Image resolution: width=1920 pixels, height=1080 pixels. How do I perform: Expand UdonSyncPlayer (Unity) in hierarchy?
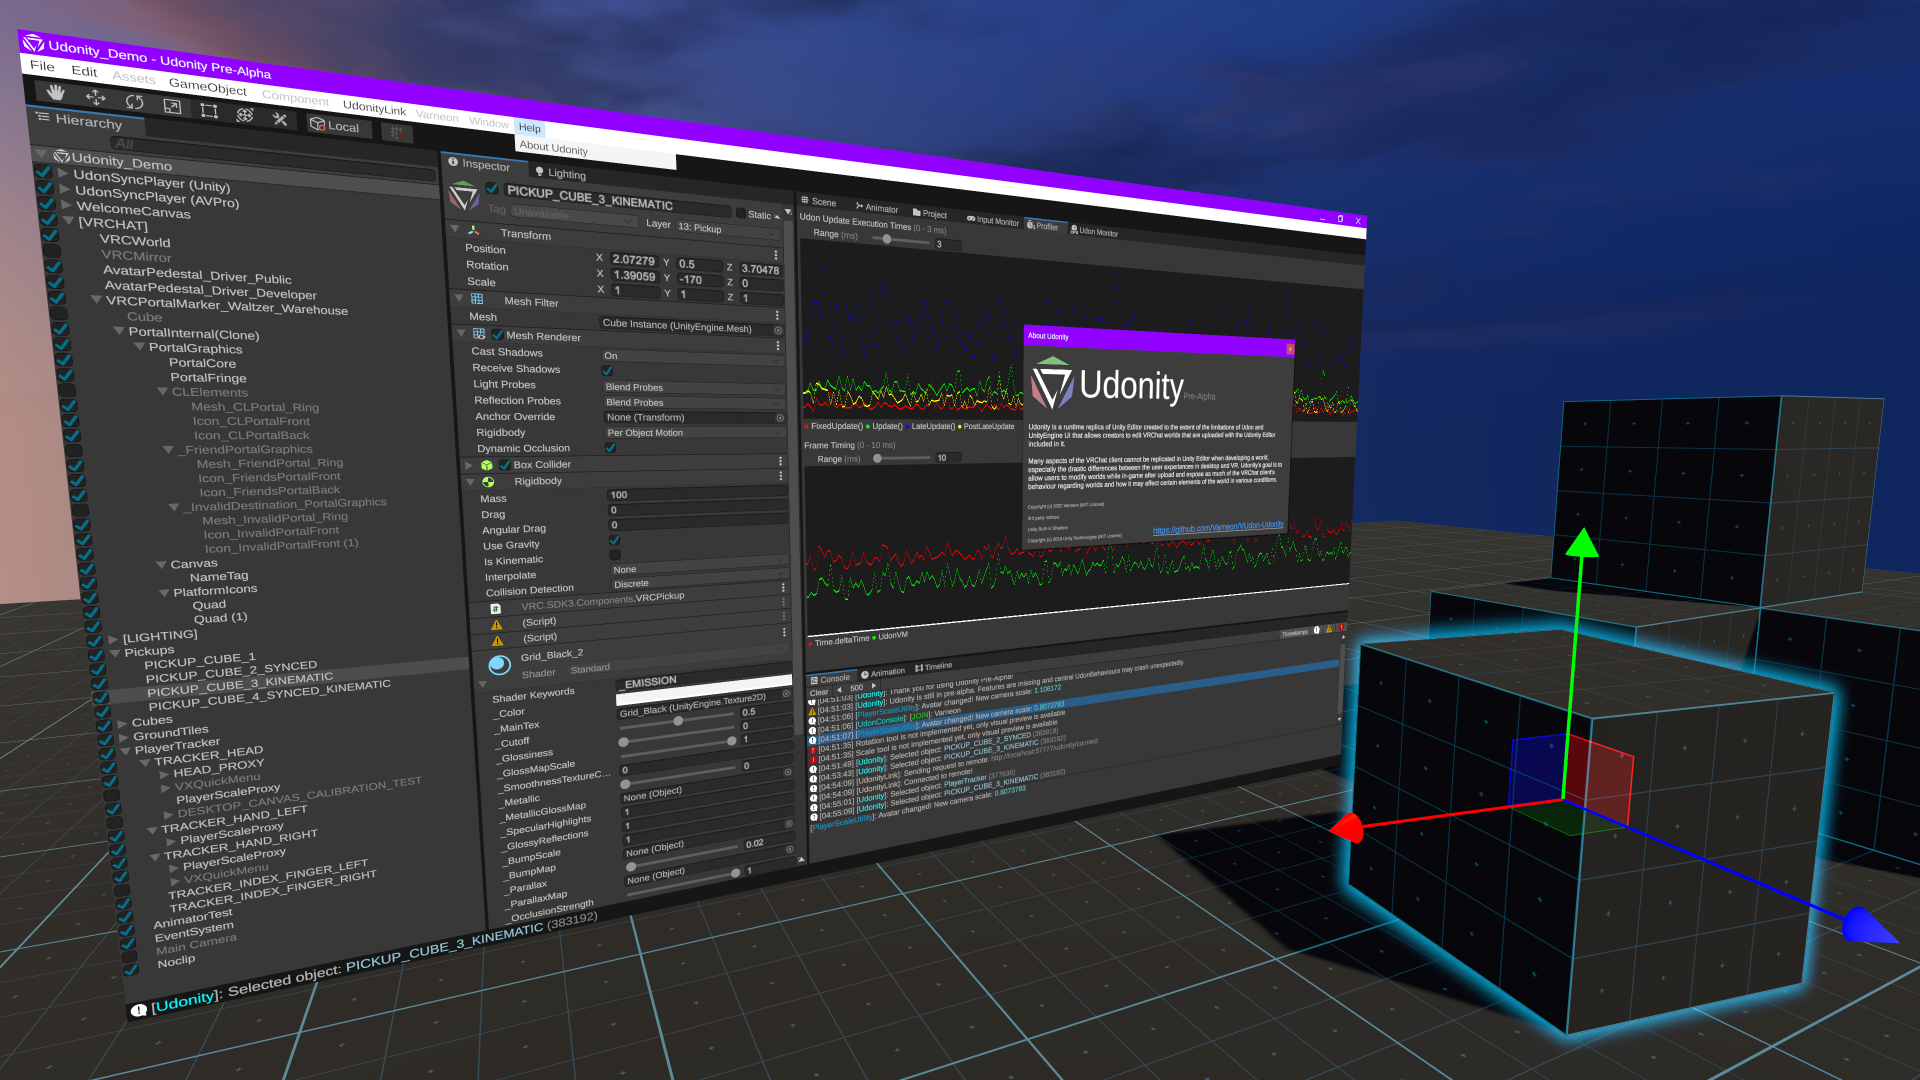coord(64,173)
